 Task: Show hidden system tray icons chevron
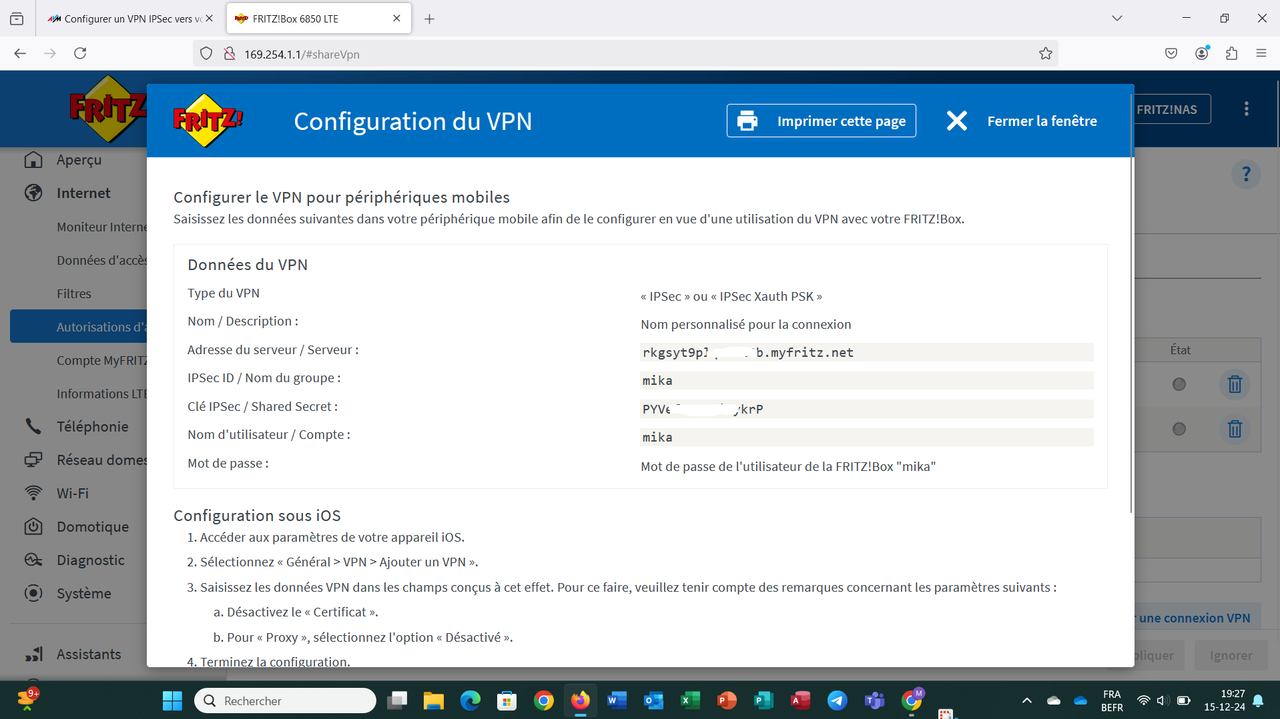coord(1027,700)
